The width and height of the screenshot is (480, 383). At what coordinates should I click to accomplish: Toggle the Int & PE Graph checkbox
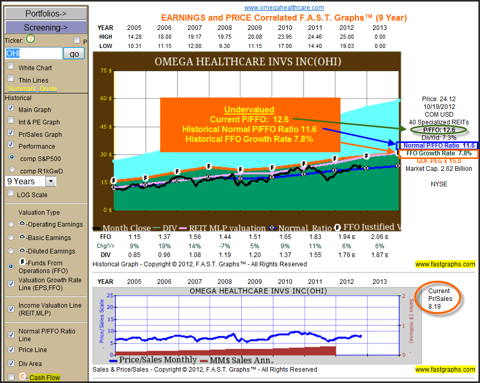11,120
